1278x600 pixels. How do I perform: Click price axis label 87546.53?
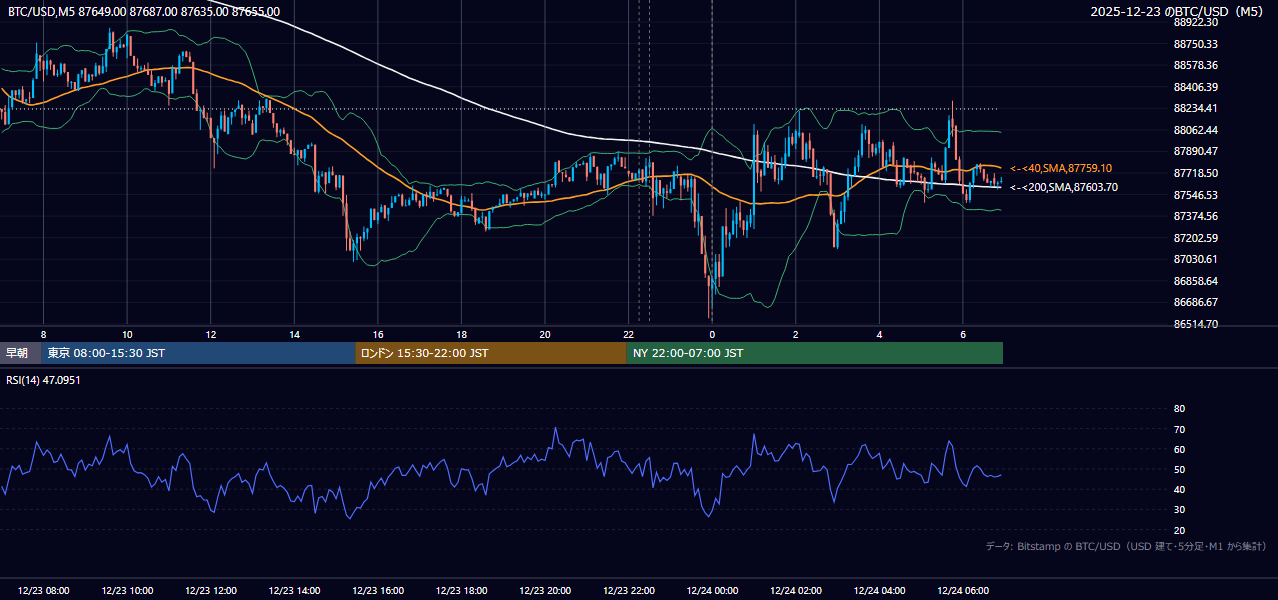(x=1196, y=195)
